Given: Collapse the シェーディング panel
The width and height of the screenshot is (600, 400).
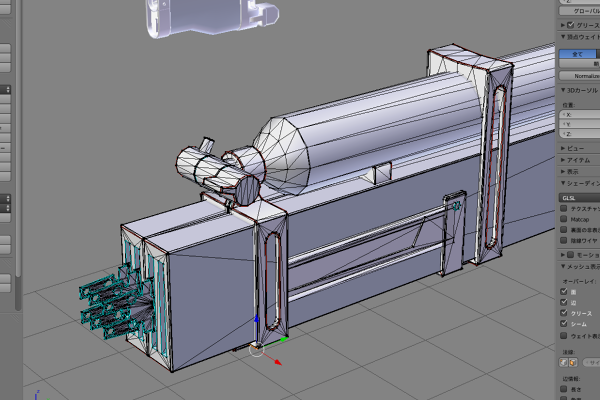Looking at the screenshot, I should [x=563, y=183].
